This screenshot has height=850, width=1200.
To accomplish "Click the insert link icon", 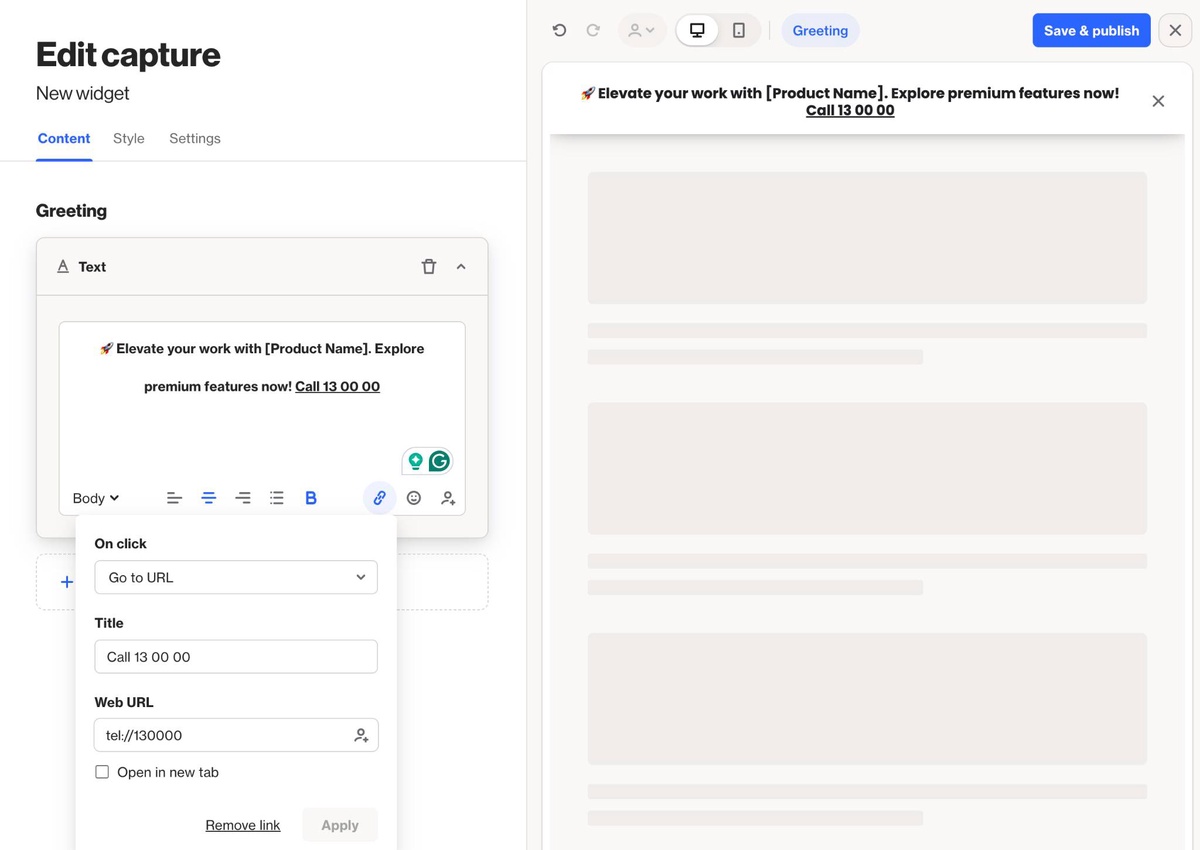I will (x=379, y=498).
